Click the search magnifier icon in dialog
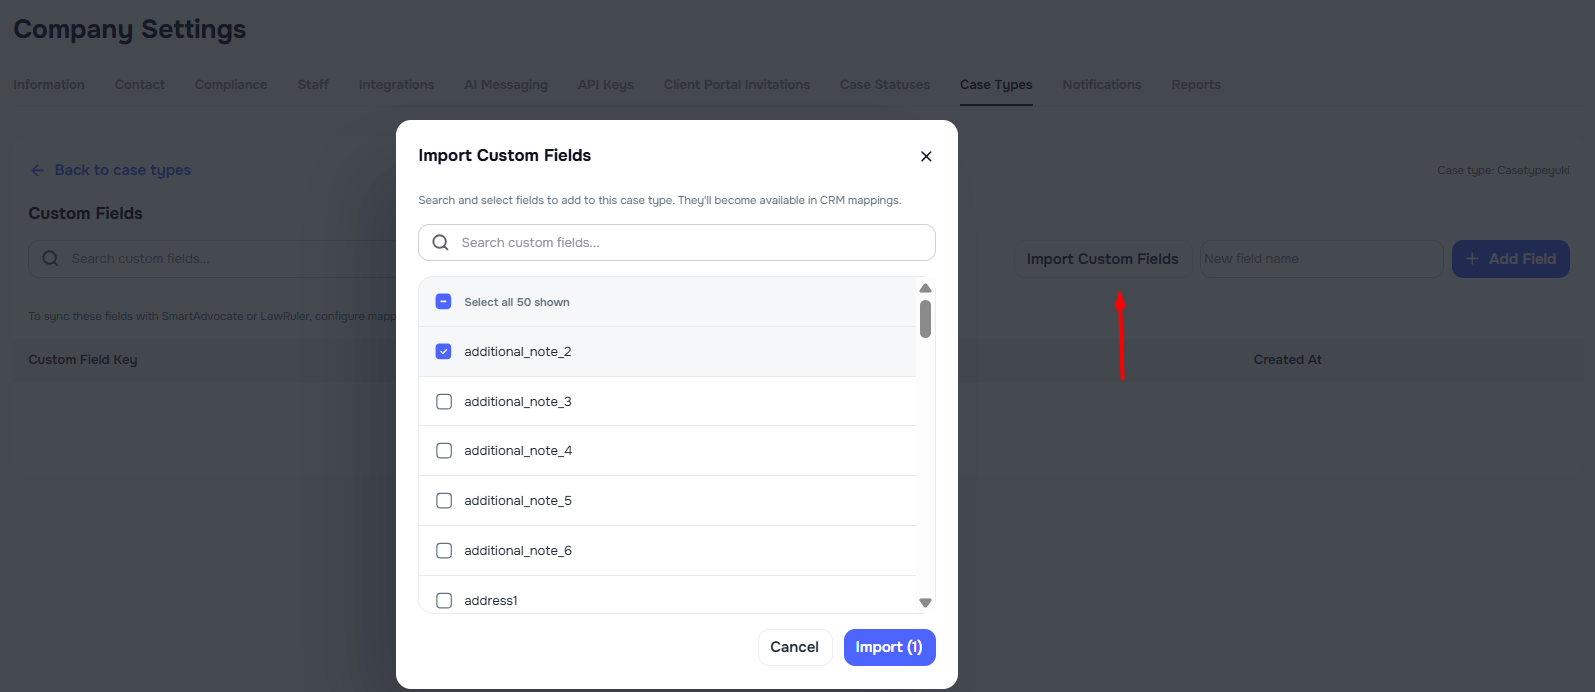 click(440, 243)
